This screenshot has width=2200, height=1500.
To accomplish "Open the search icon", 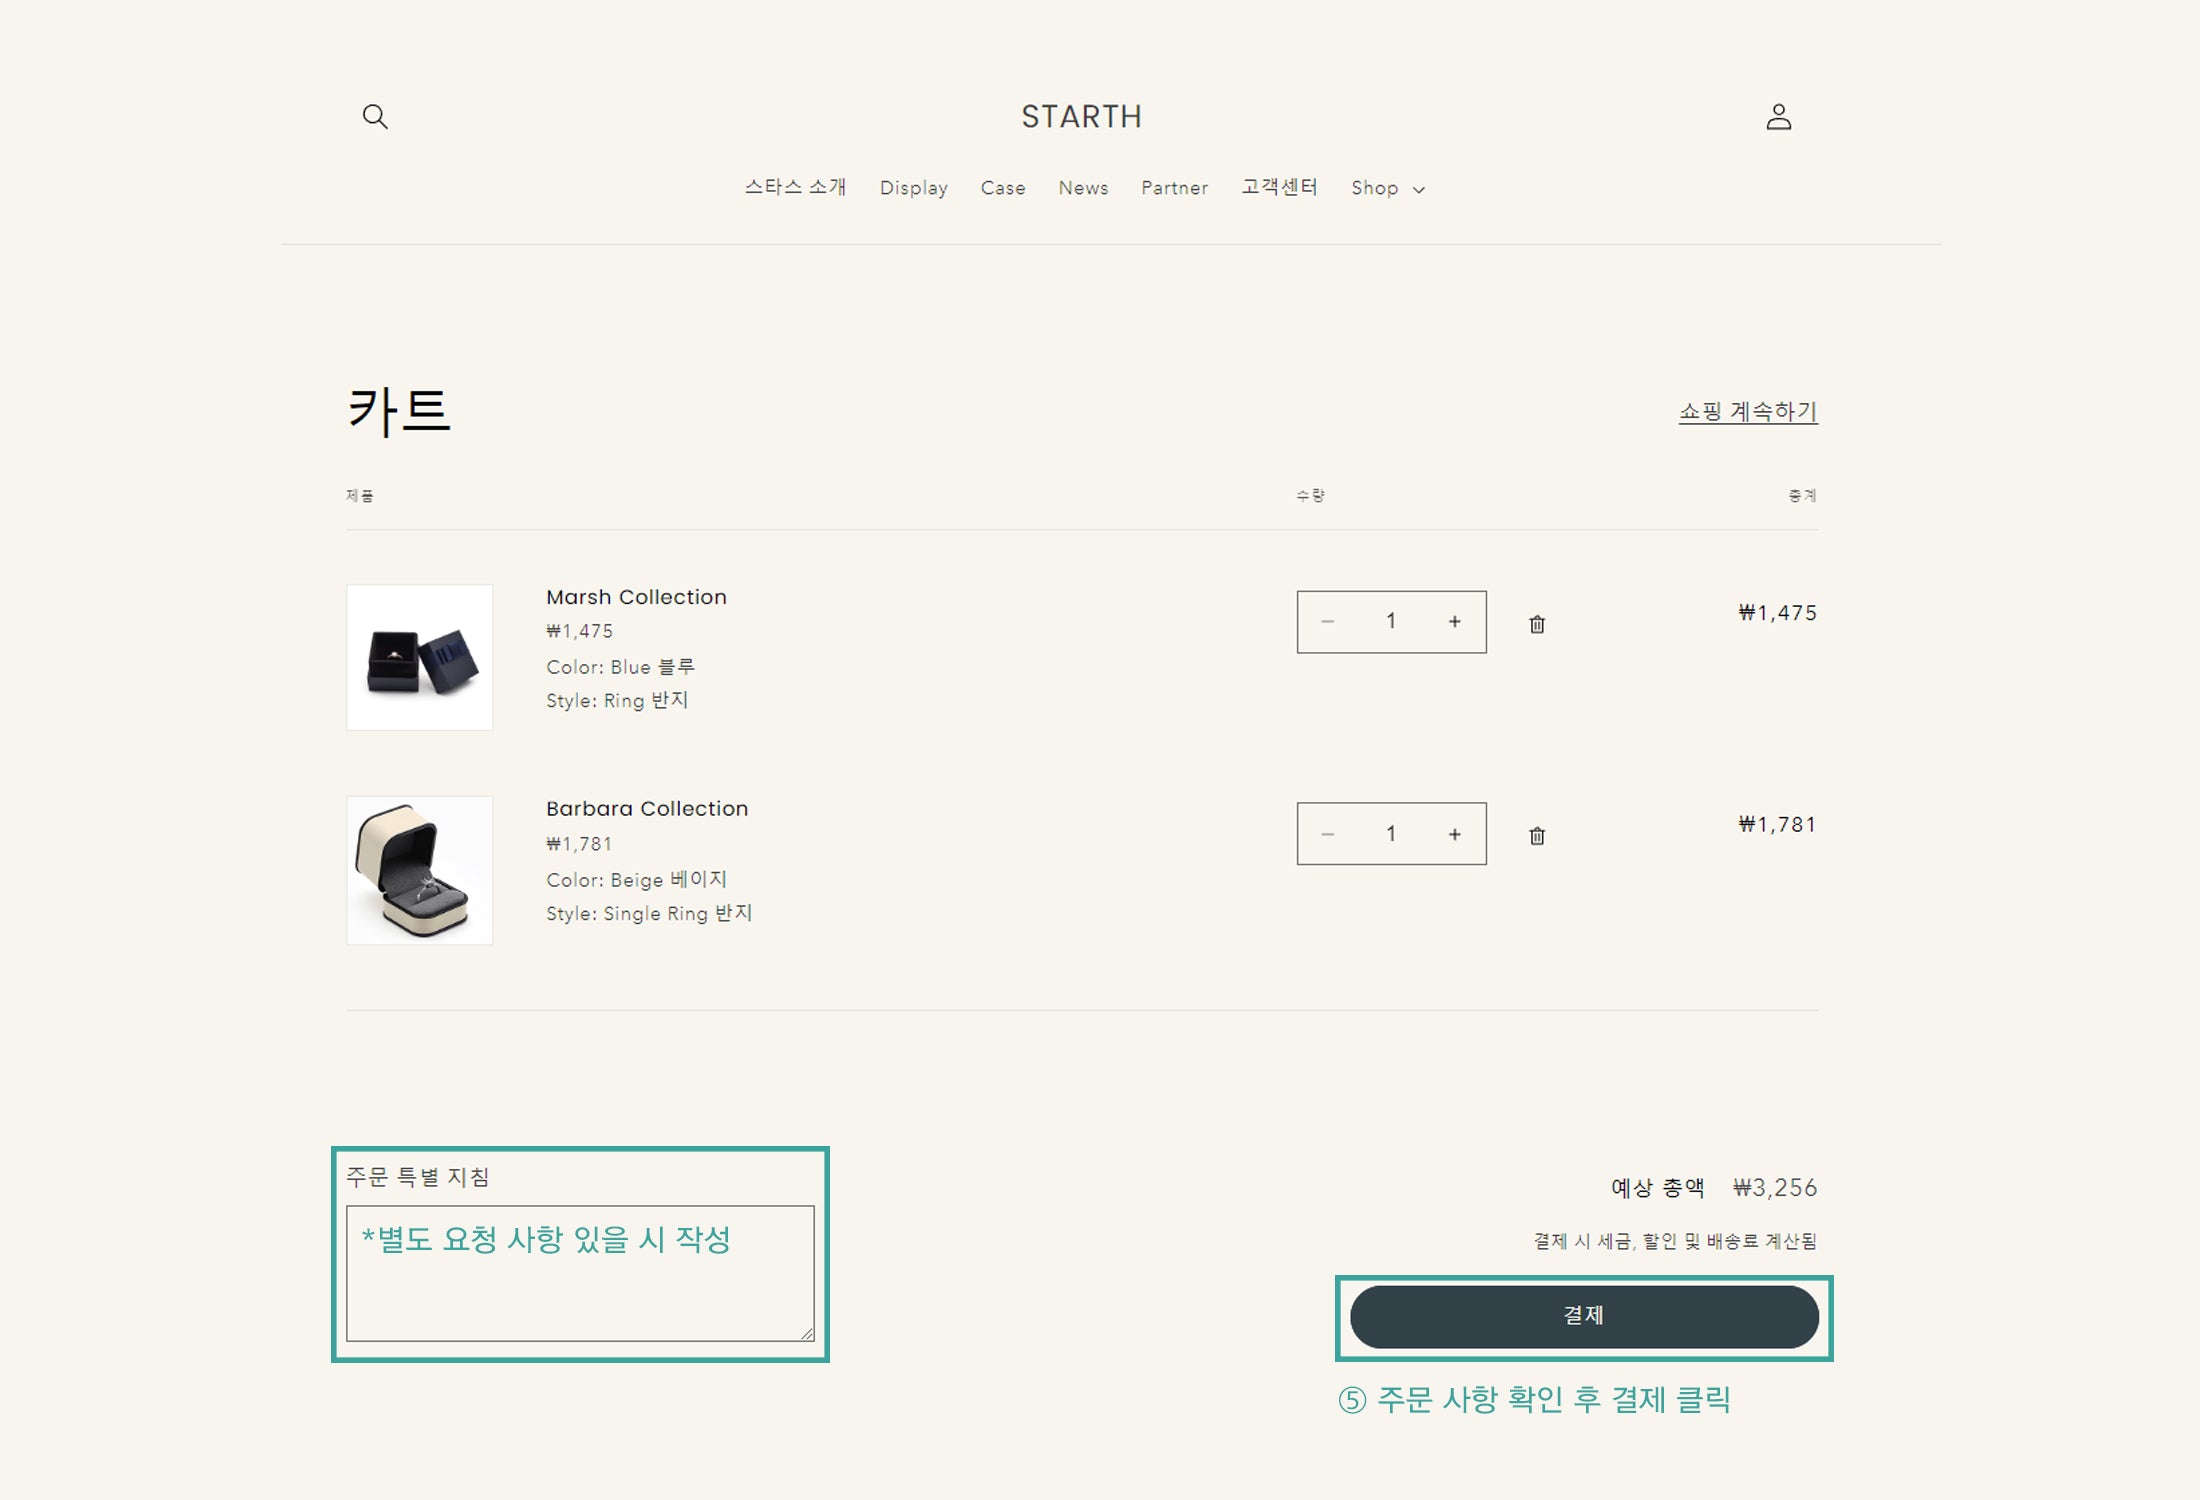I will coord(377,116).
